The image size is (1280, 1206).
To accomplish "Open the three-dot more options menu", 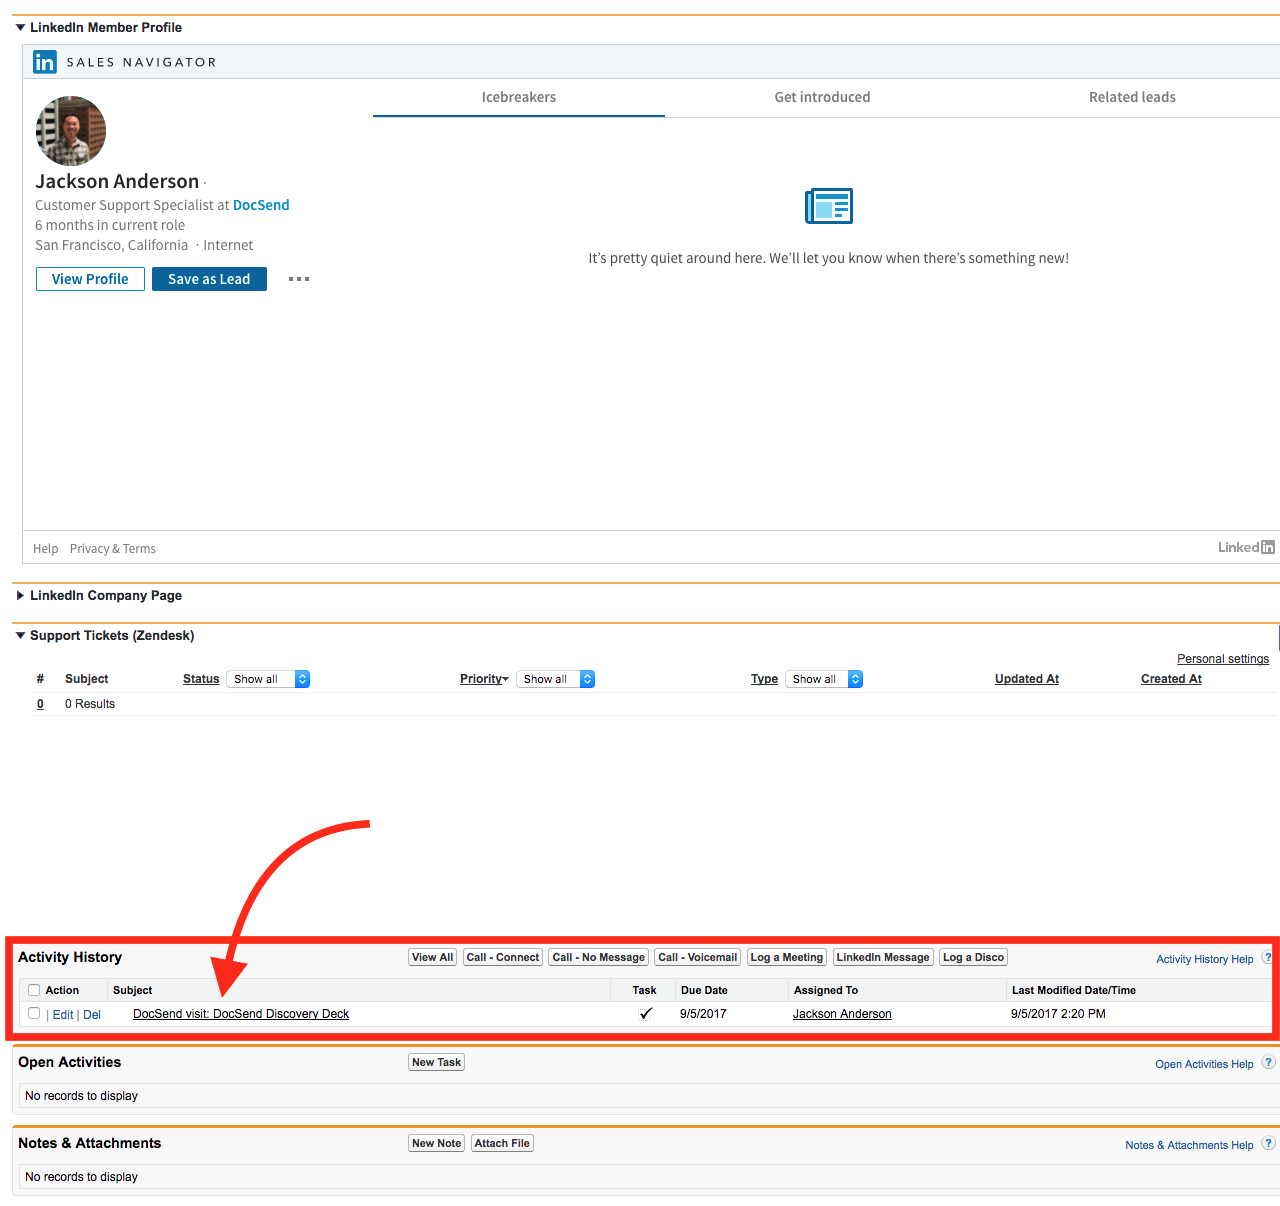I will (299, 279).
